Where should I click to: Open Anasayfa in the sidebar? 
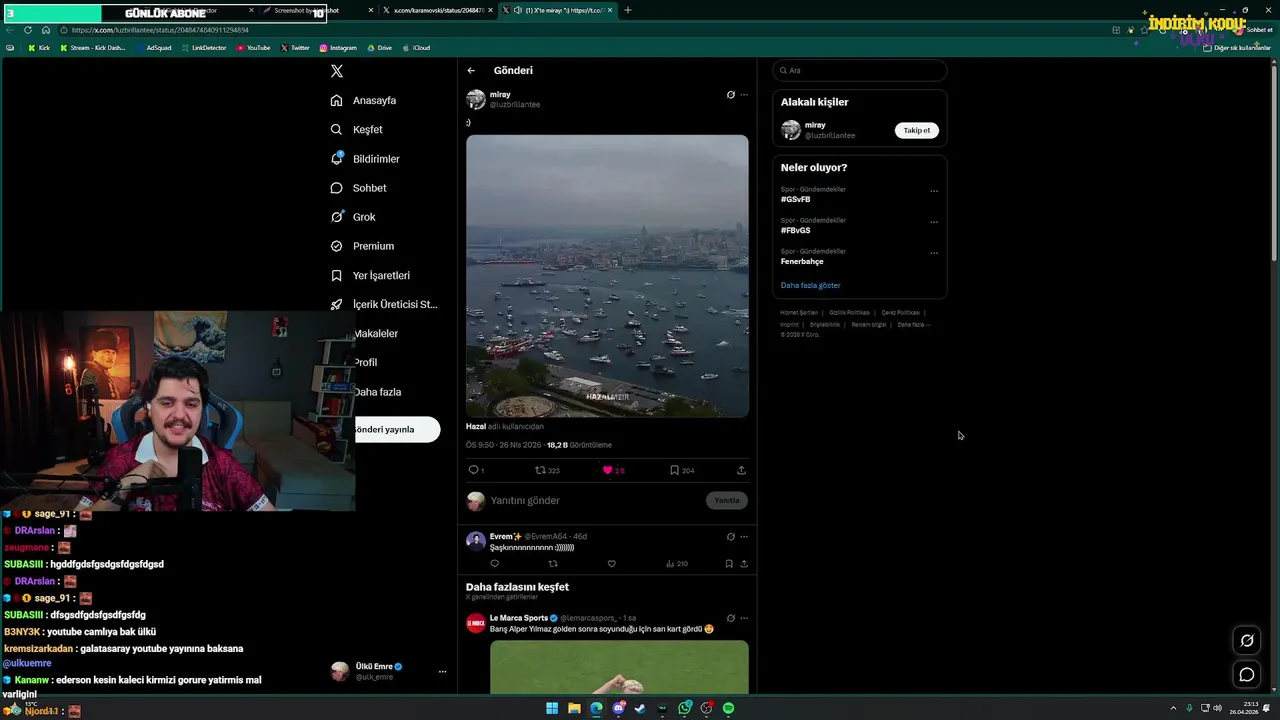click(363, 100)
